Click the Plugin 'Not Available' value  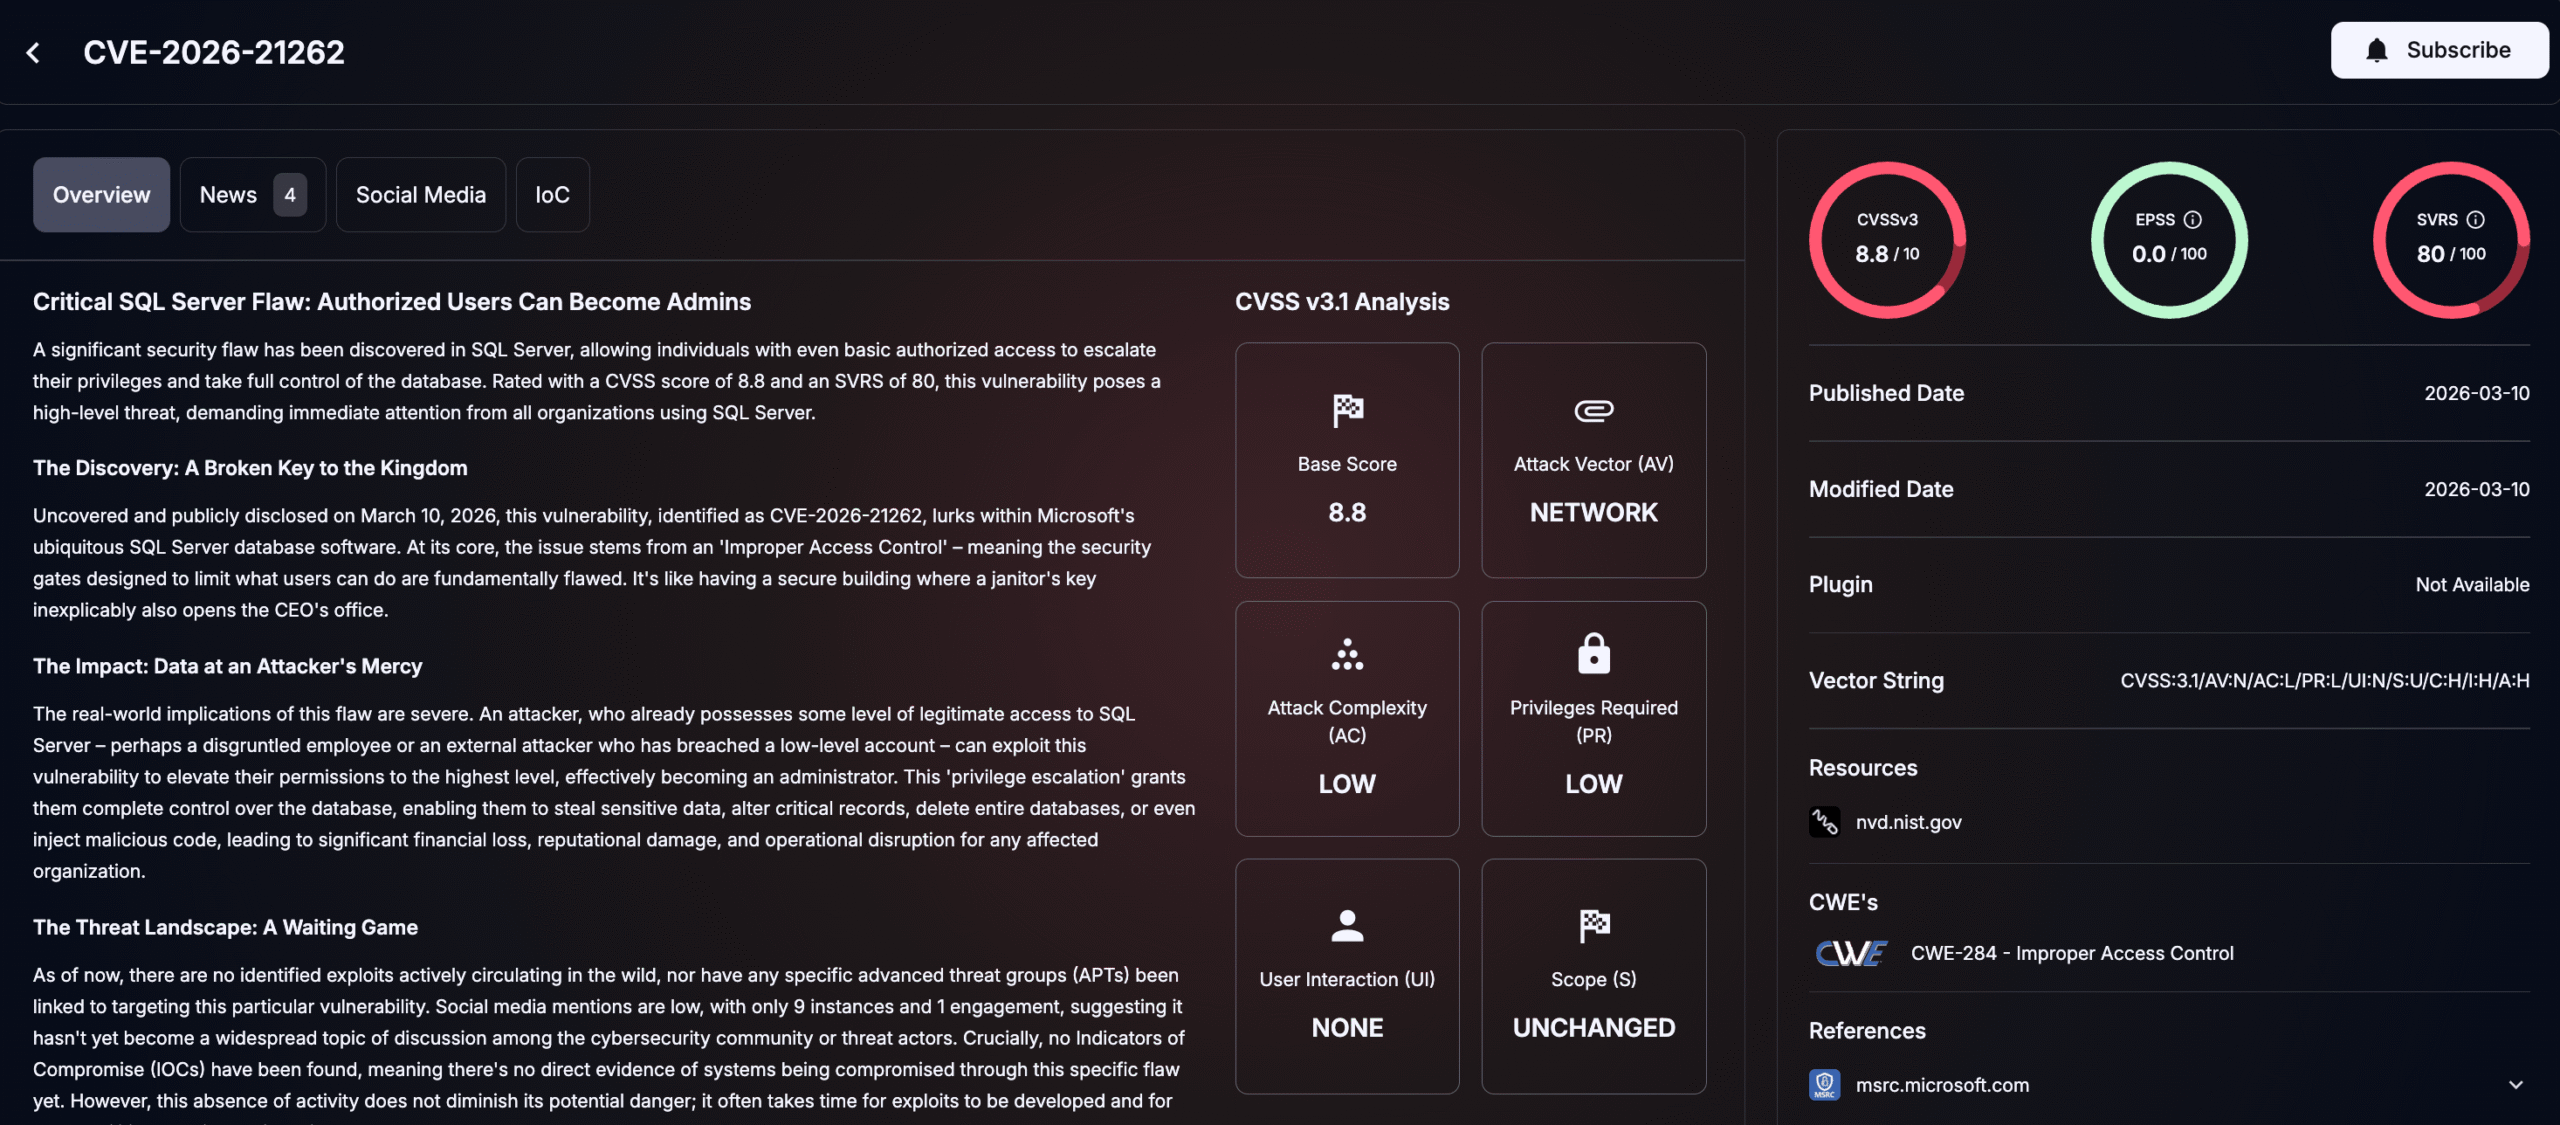coord(2472,585)
